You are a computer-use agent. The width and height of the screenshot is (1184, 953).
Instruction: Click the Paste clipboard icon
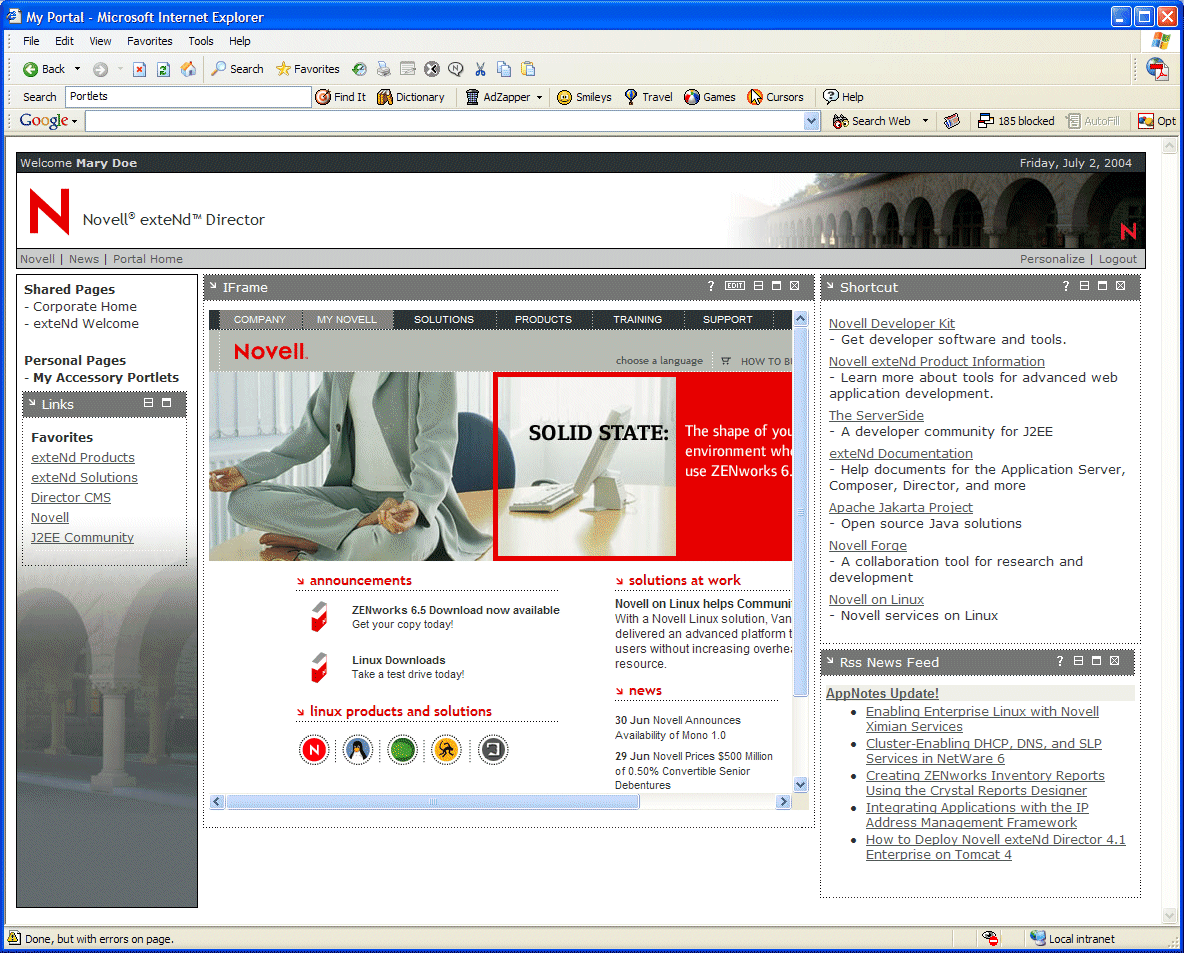click(528, 69)
